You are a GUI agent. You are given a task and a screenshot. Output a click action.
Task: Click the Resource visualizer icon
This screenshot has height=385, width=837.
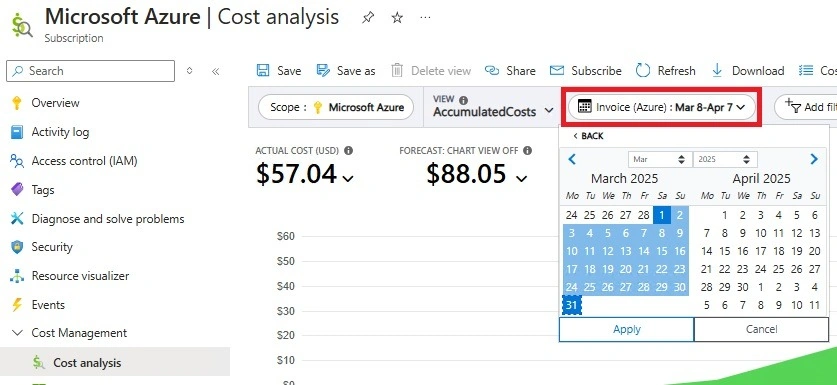[x=17, y=276]
